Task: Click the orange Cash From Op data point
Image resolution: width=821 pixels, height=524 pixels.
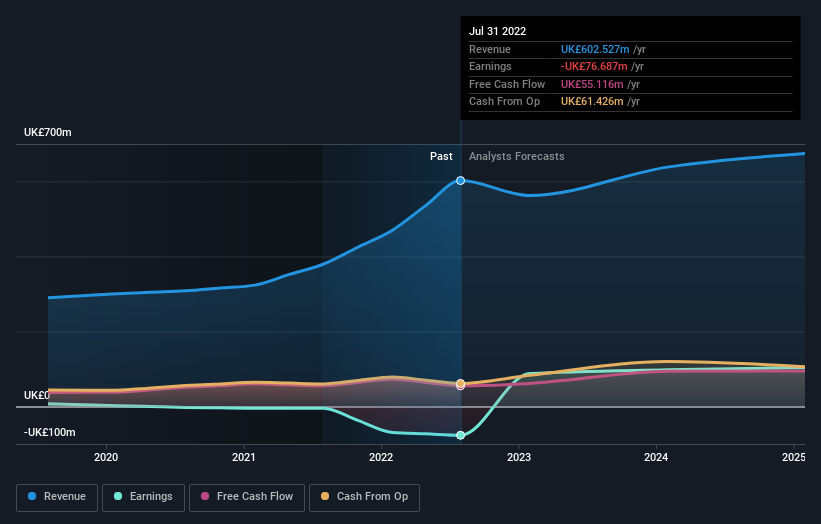Action: click(x=460, y=383)
